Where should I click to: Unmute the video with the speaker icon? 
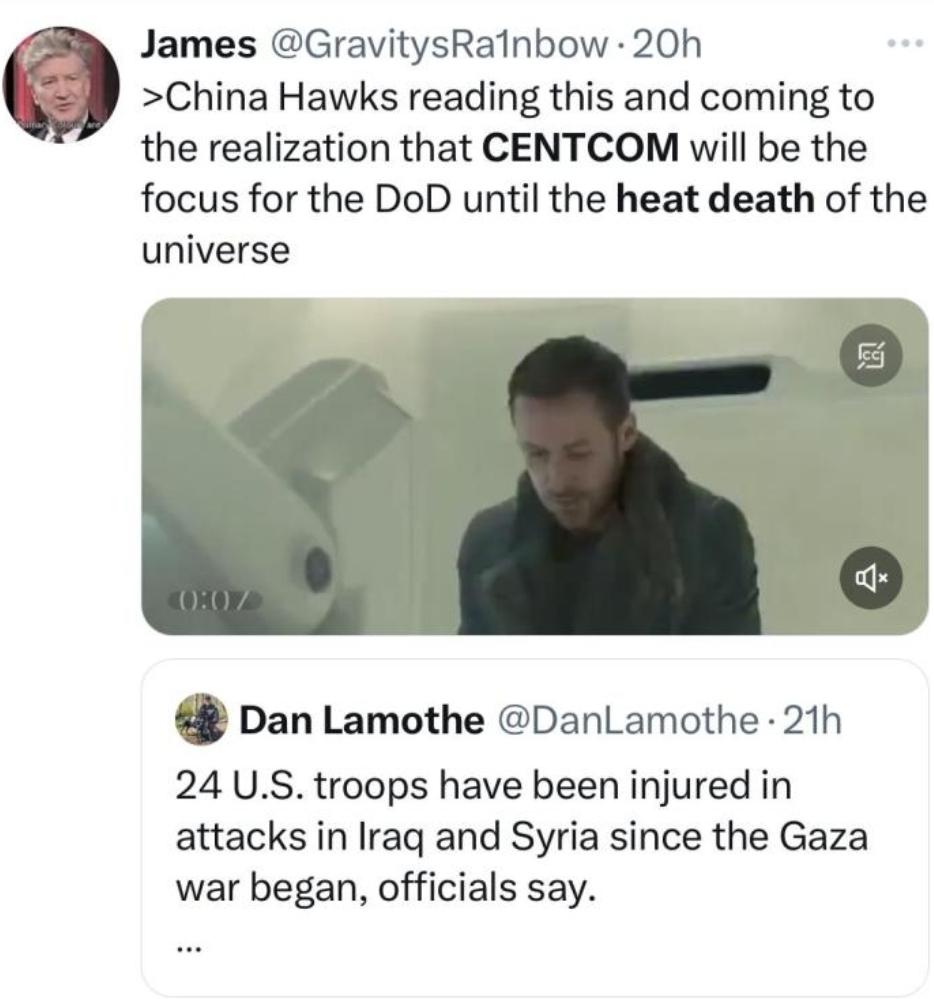(x=871, y=578)
